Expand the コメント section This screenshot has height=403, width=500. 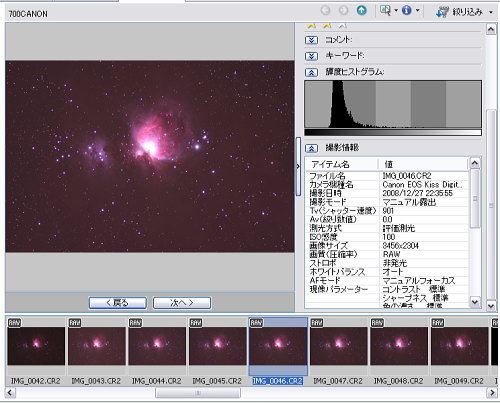(311, 40)
